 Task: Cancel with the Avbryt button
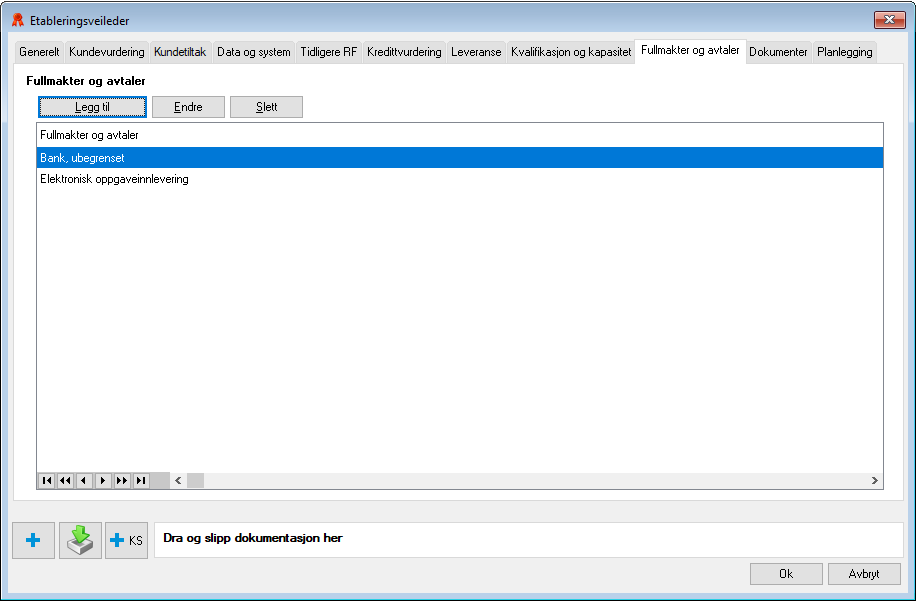tap(864, 574)
